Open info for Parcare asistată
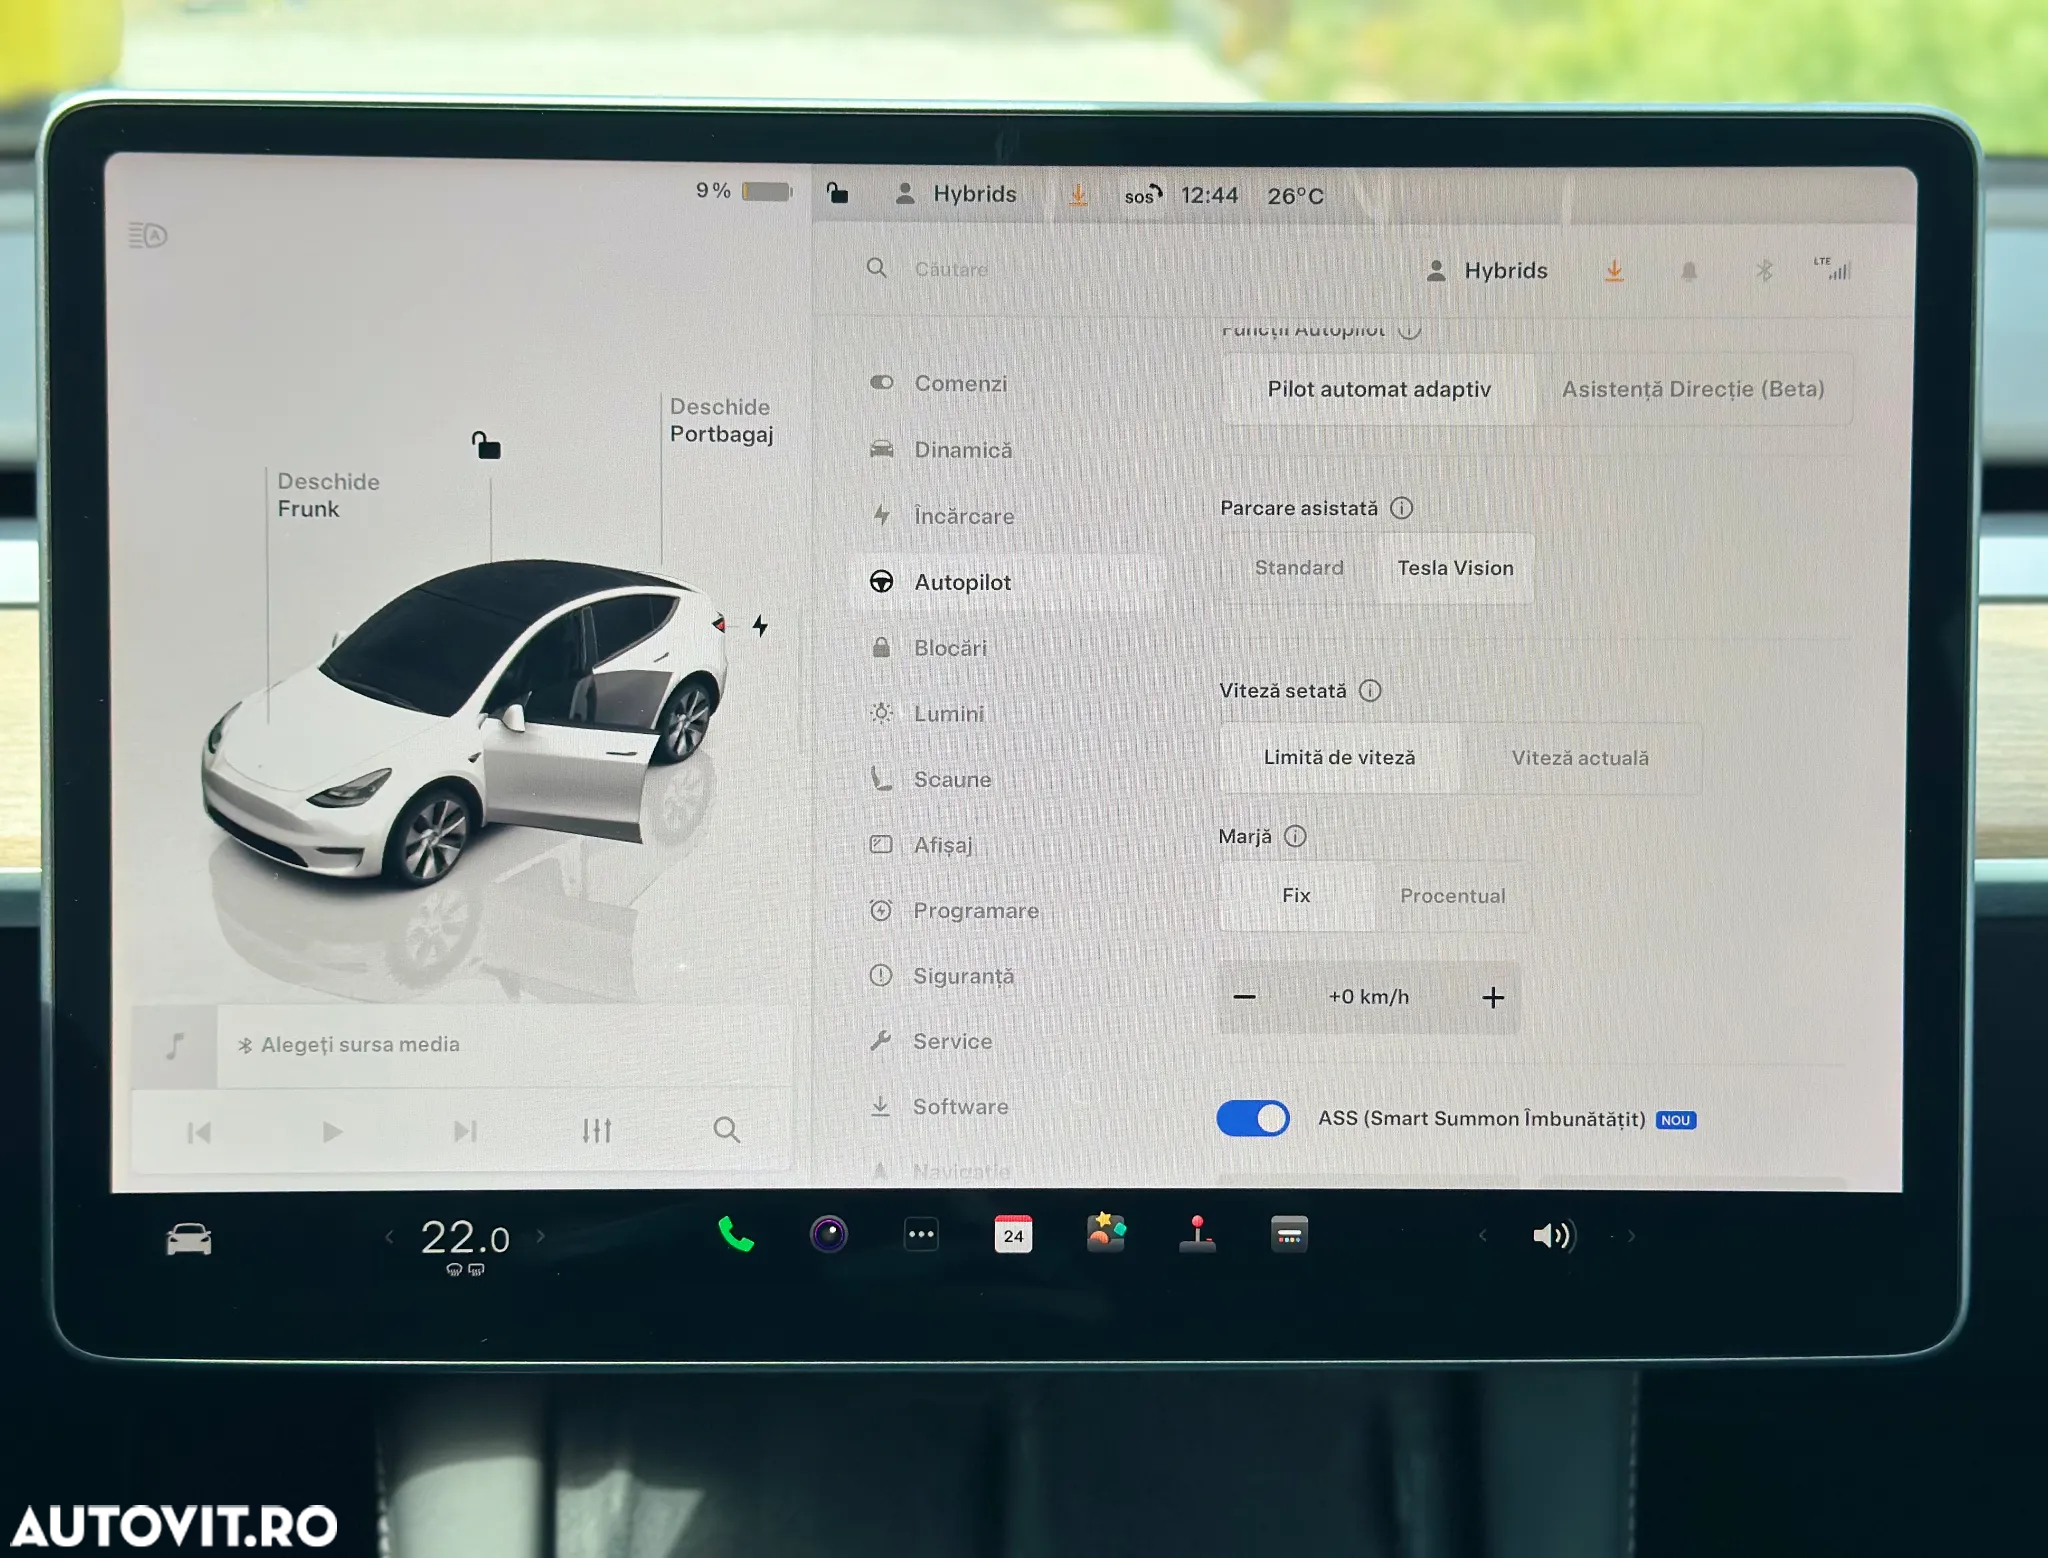Image resolution: width=2048 pixels, height=1558 pixels. click(x=1402, y=508)
